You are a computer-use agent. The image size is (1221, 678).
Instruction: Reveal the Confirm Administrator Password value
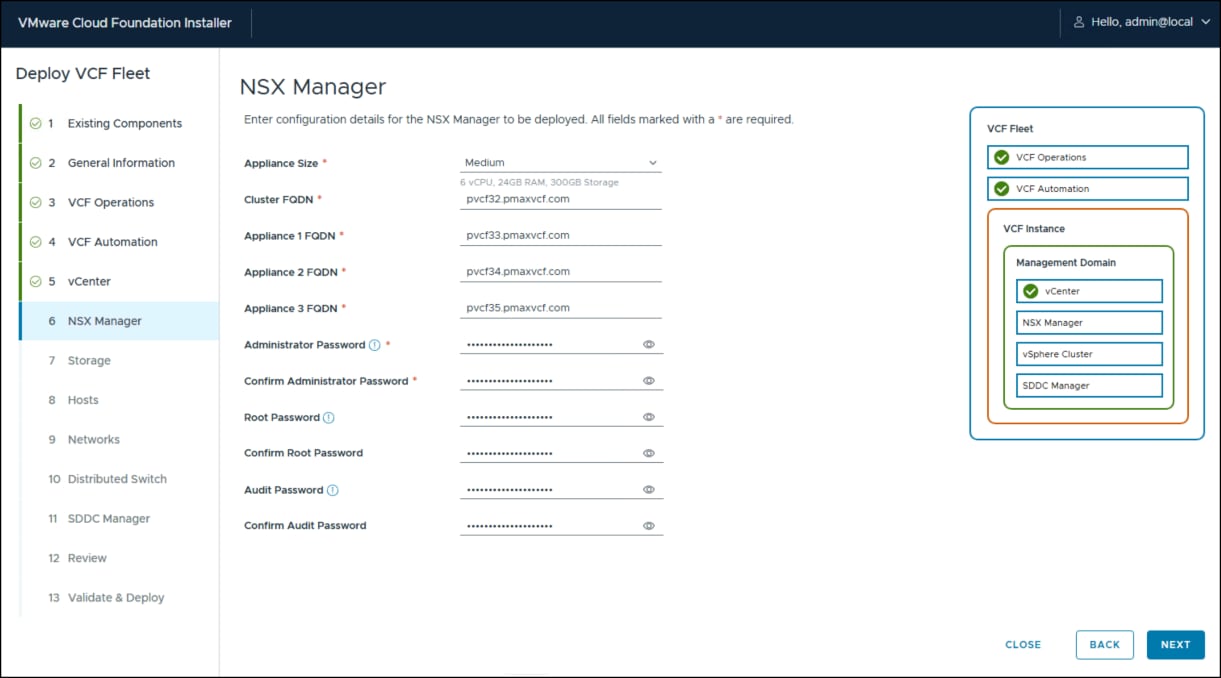pos(648,381)
